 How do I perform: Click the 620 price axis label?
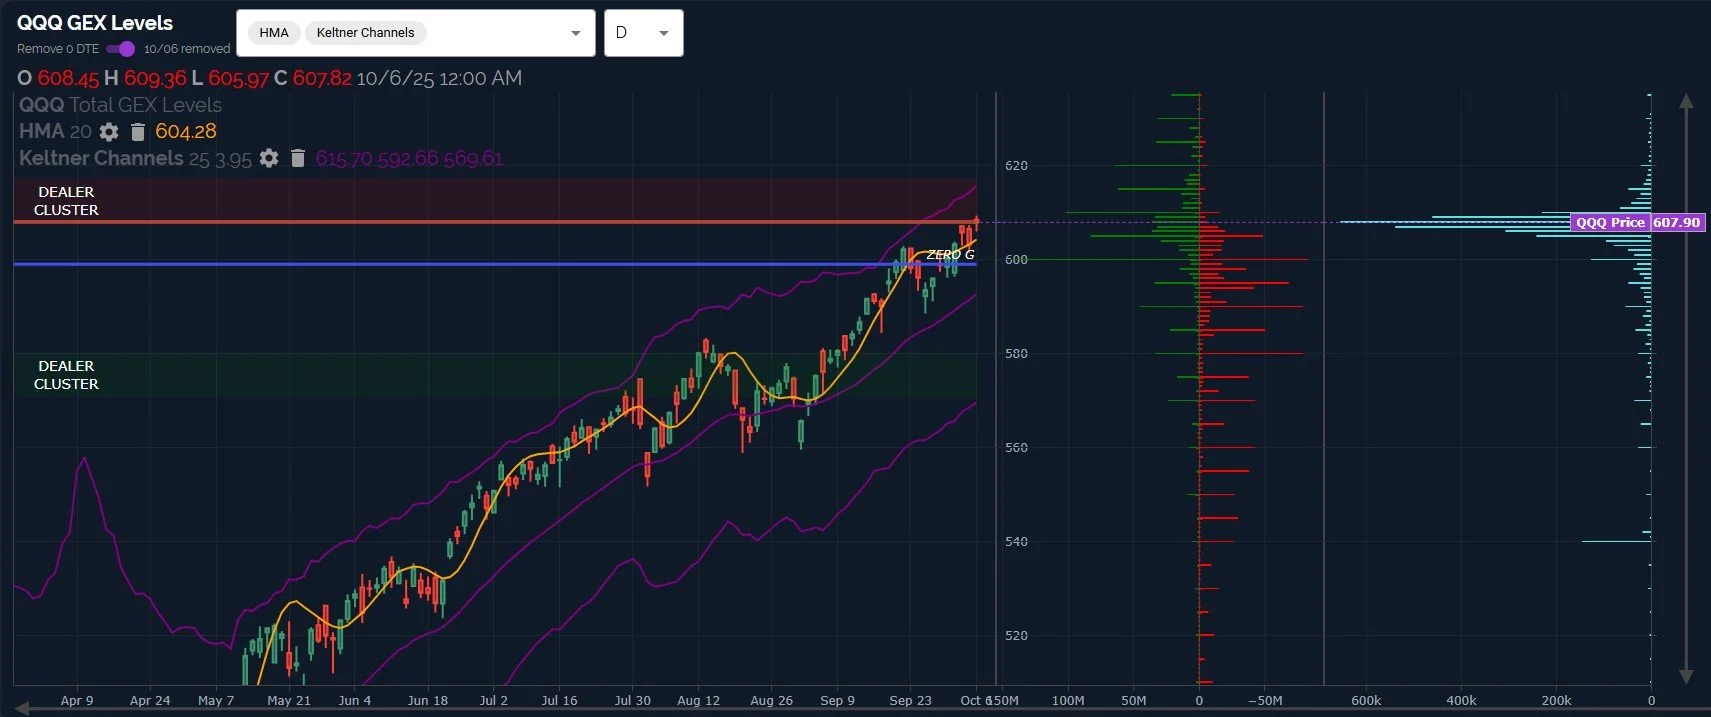coord(1016,165)
